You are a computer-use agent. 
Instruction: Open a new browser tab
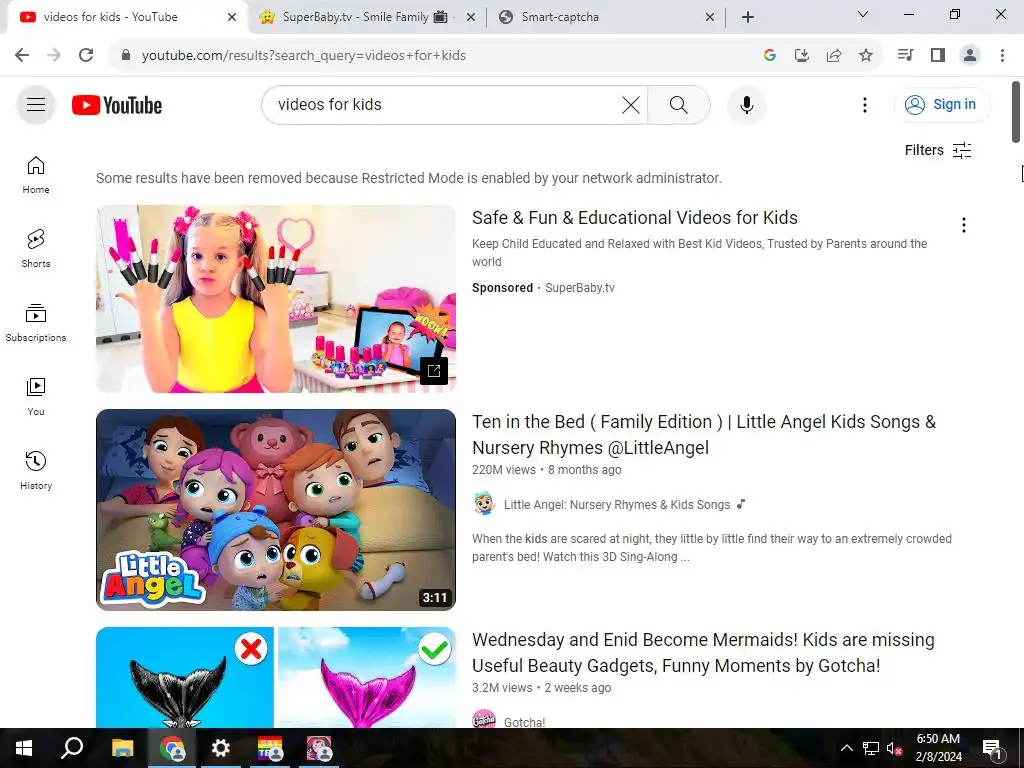coord(748,18)
